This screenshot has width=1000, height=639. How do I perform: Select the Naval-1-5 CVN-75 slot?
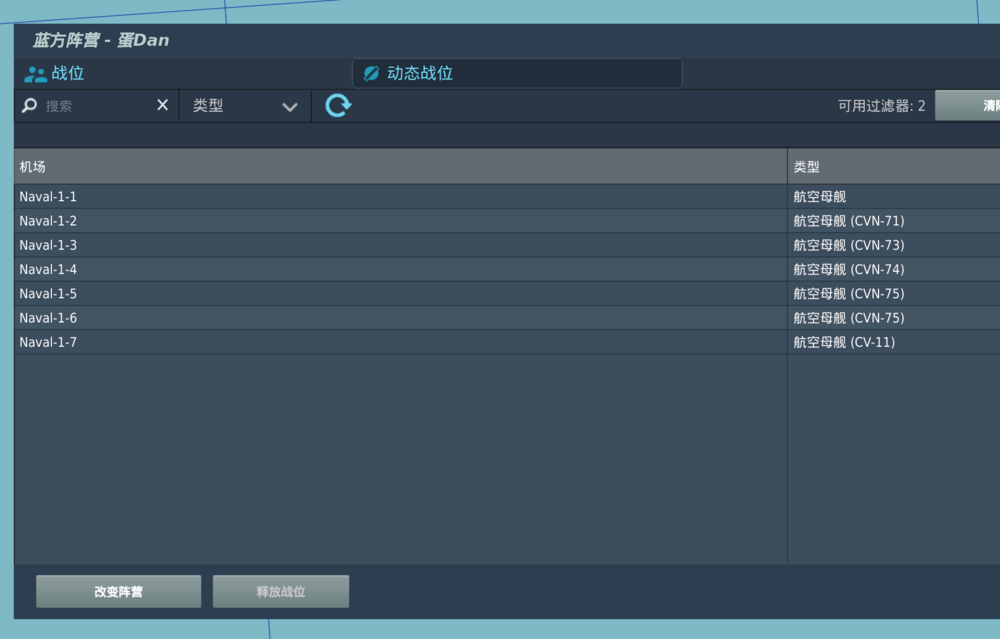[300, 293]
